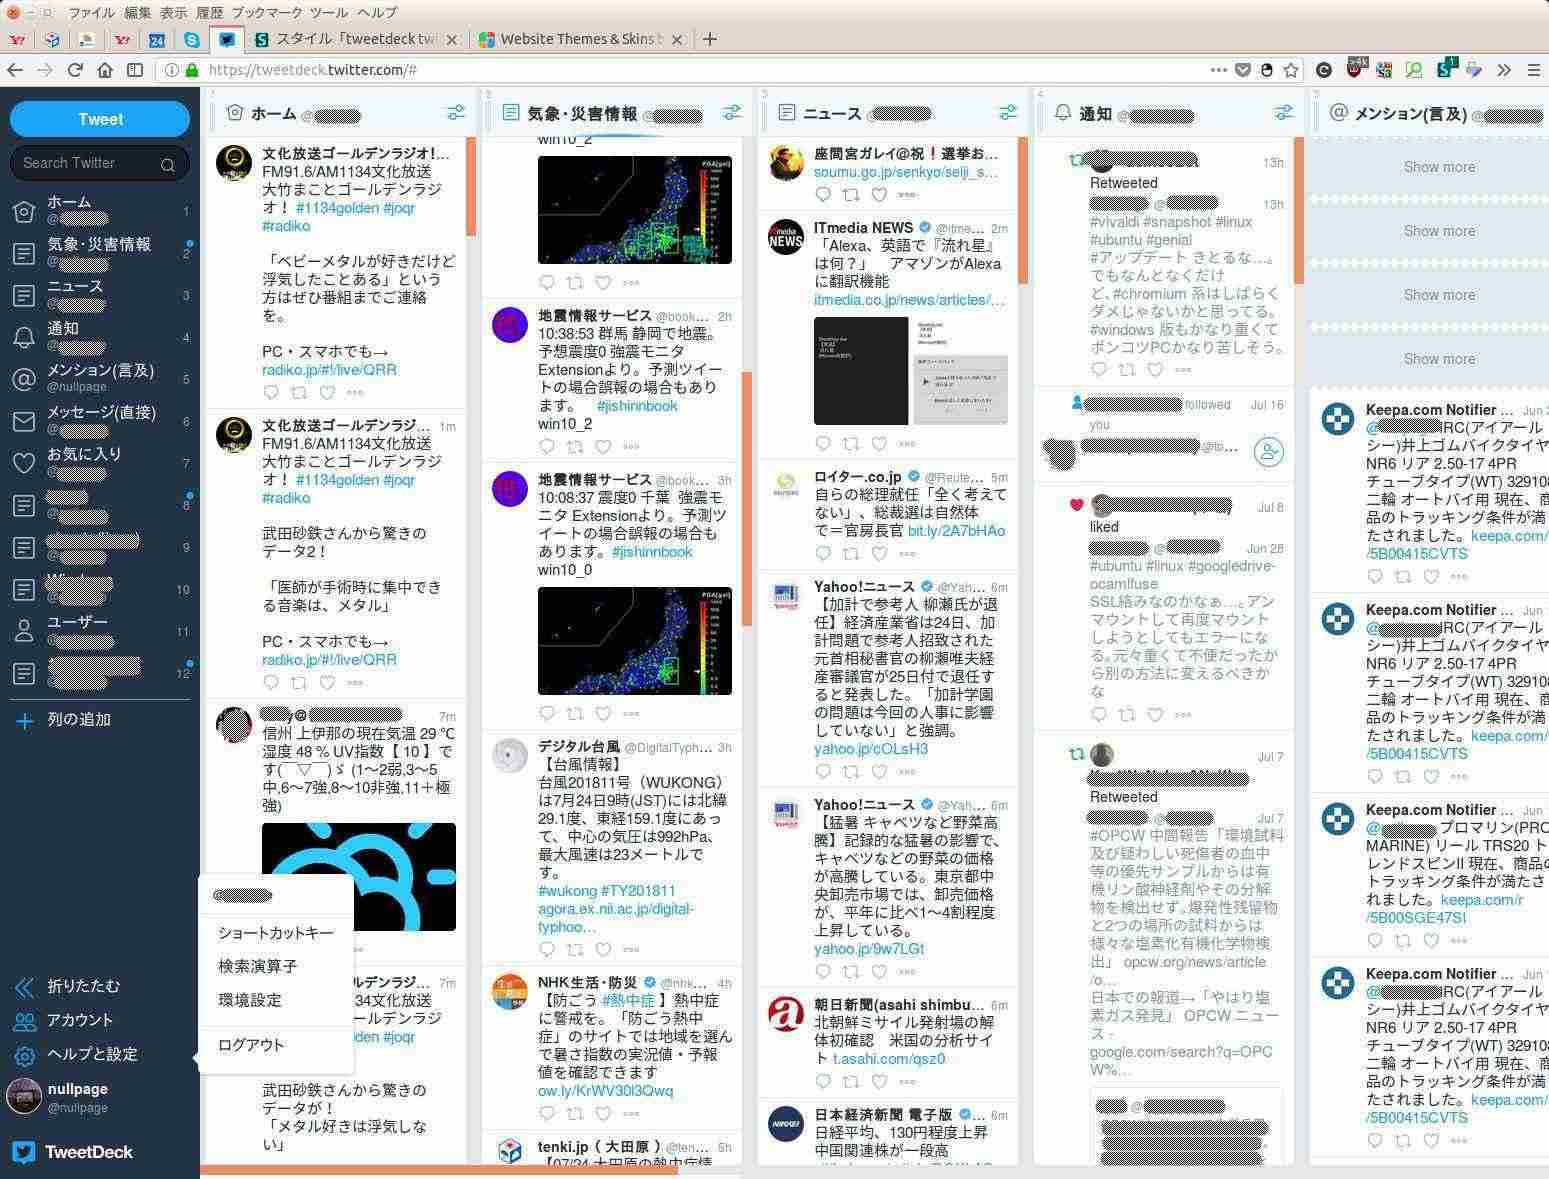Select ログアウト from settings popup

coord(252,1045)
